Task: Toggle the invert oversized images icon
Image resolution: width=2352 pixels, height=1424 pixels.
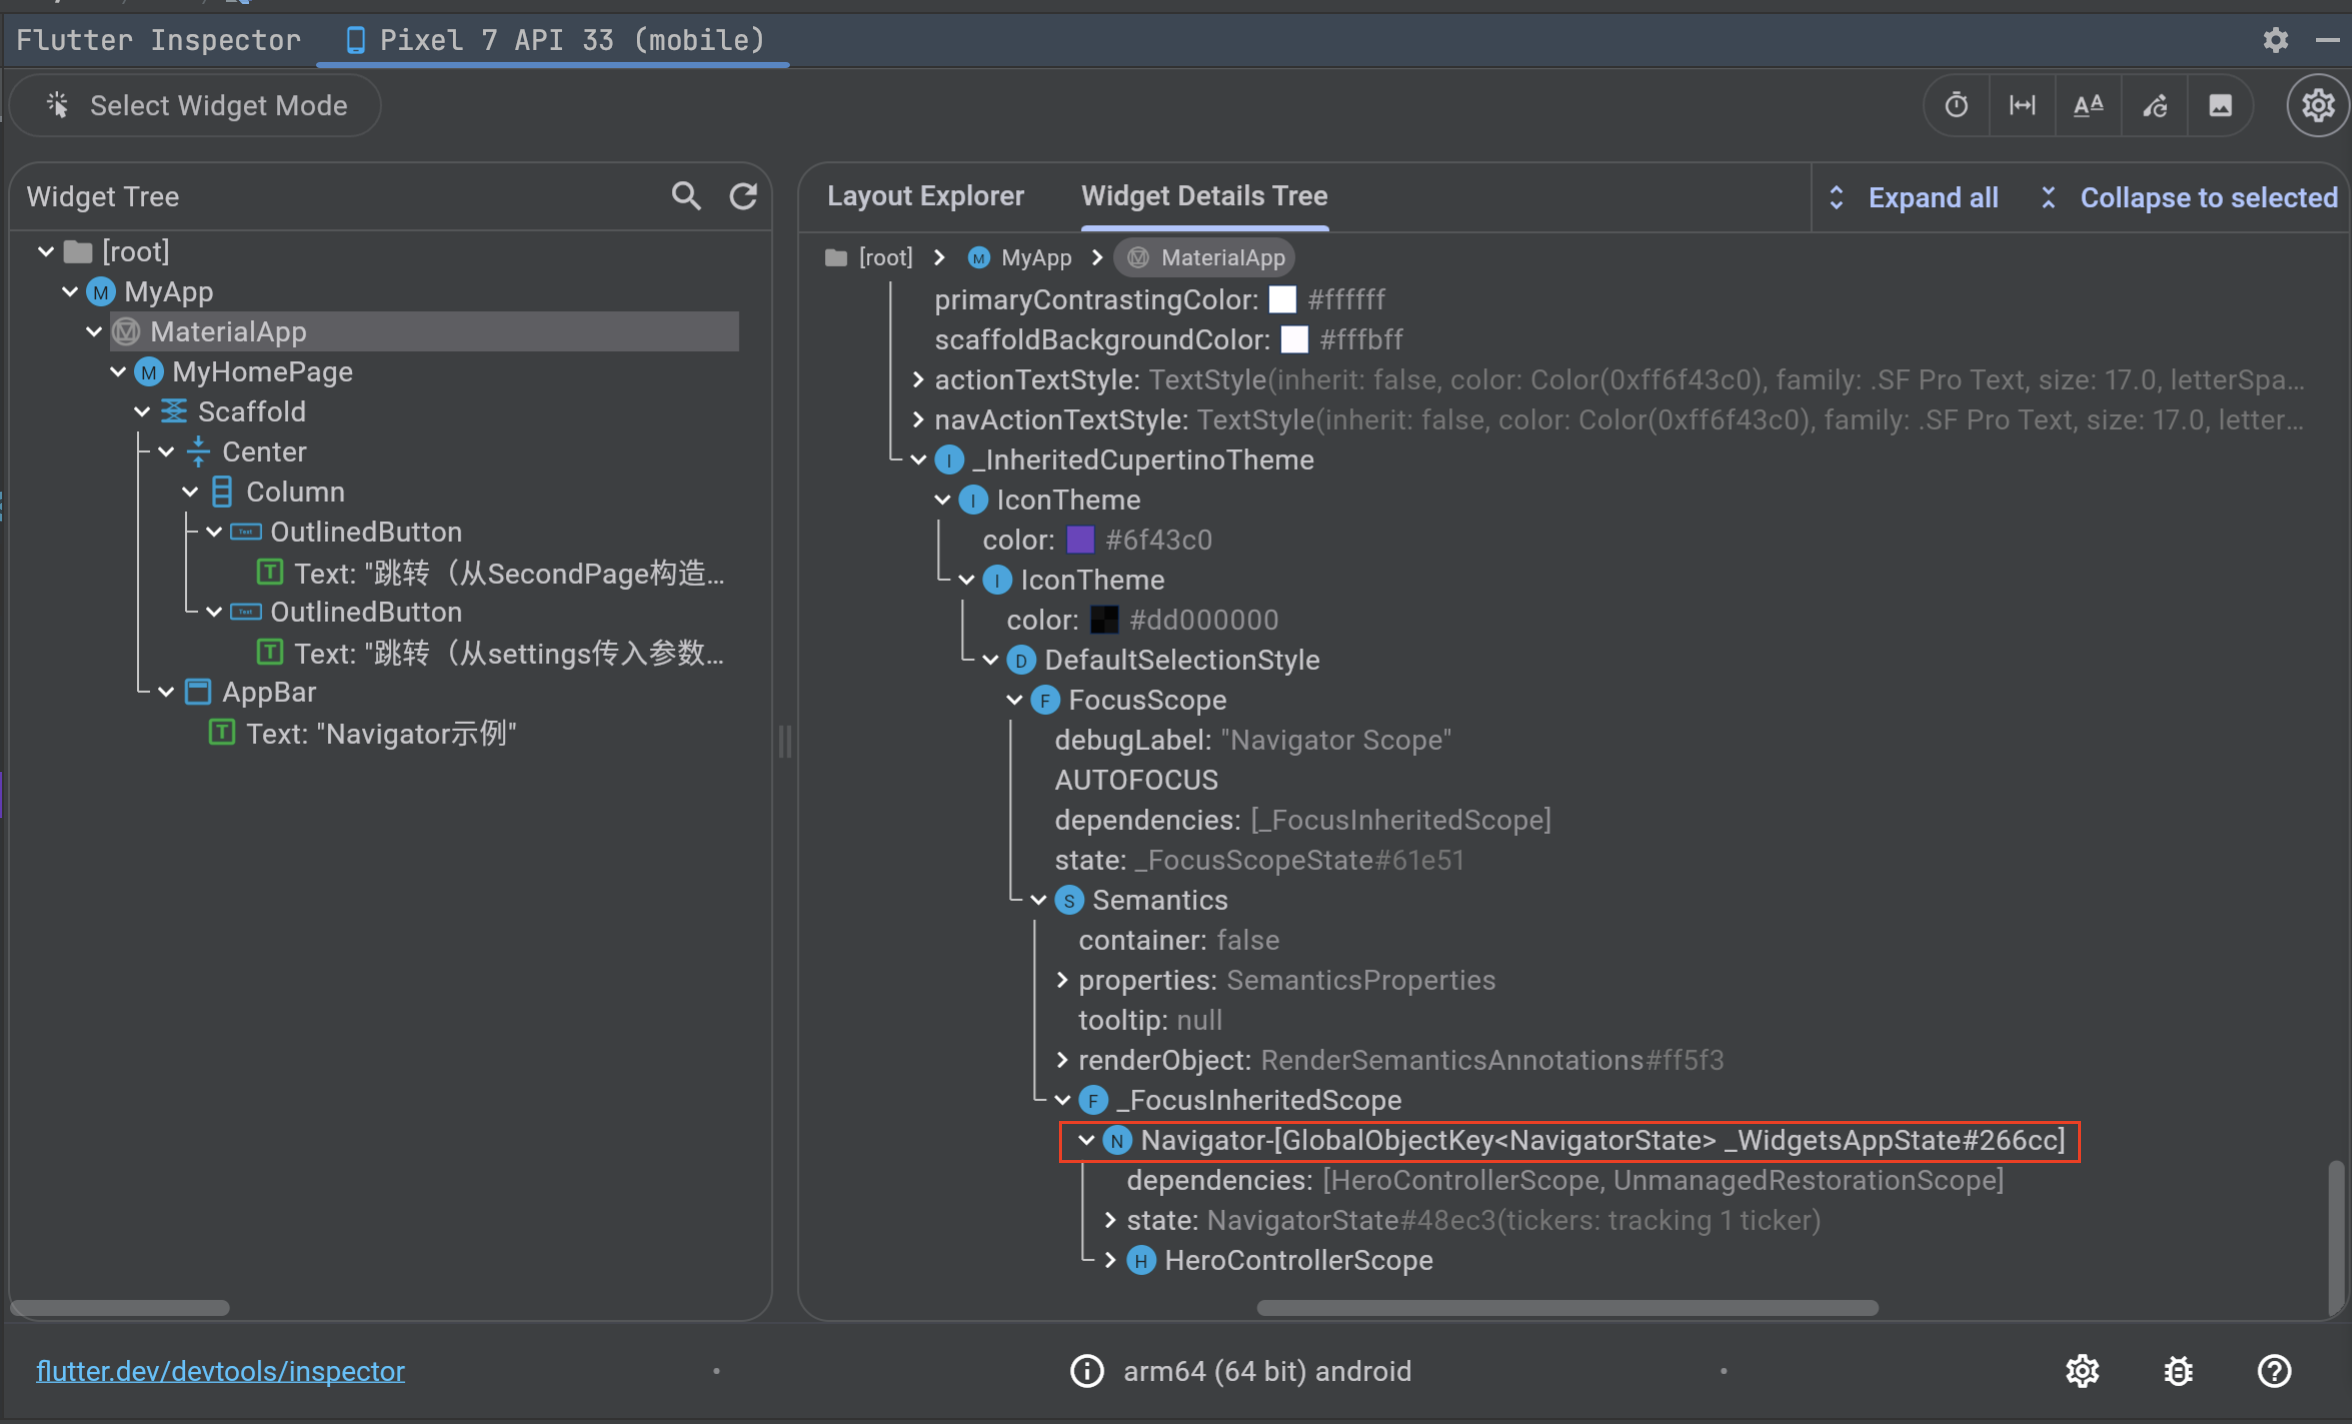Action: [2220, 105]
